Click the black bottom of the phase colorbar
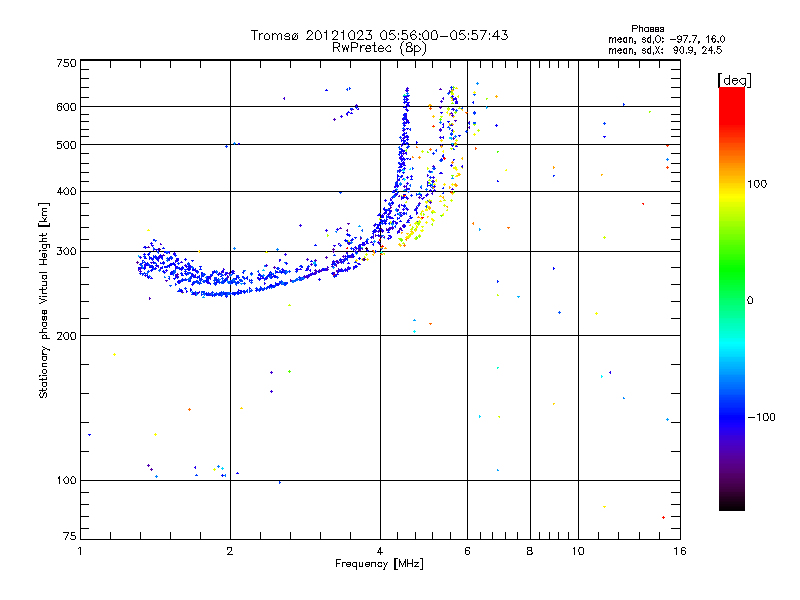This screenshot has height=600, width=800. pos(732,505)
